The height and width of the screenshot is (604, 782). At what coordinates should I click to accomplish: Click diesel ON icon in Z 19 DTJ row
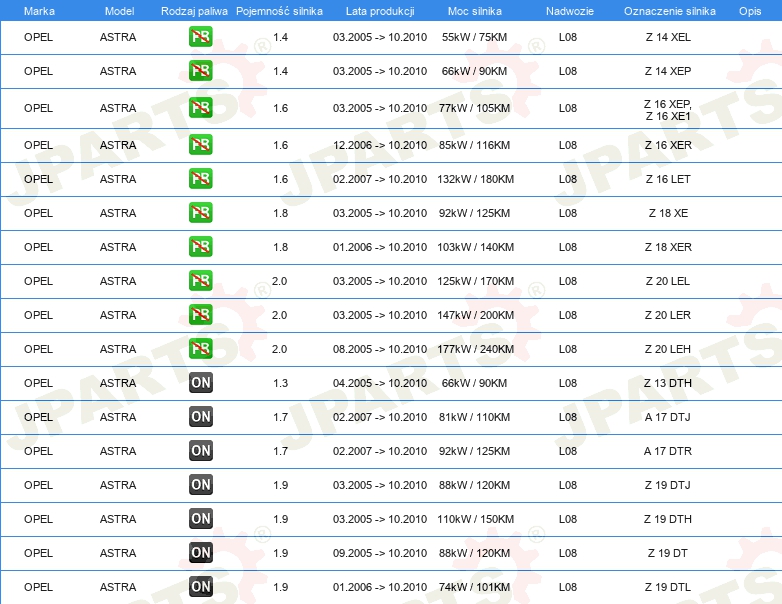[200, 484]
